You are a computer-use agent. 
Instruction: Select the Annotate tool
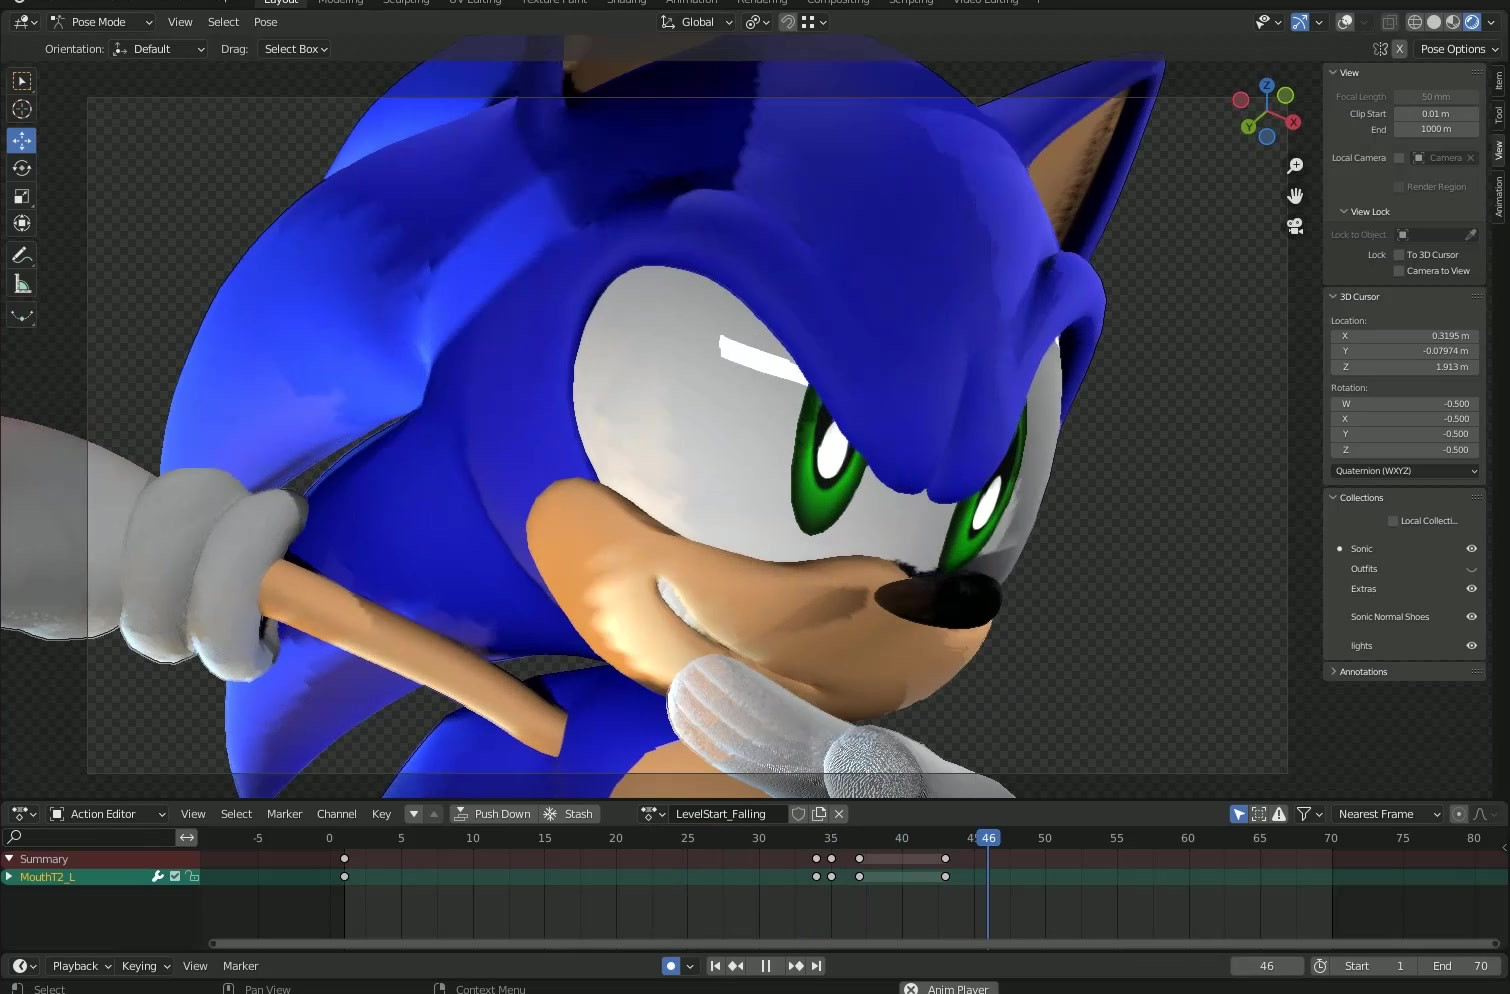[22, 256]
